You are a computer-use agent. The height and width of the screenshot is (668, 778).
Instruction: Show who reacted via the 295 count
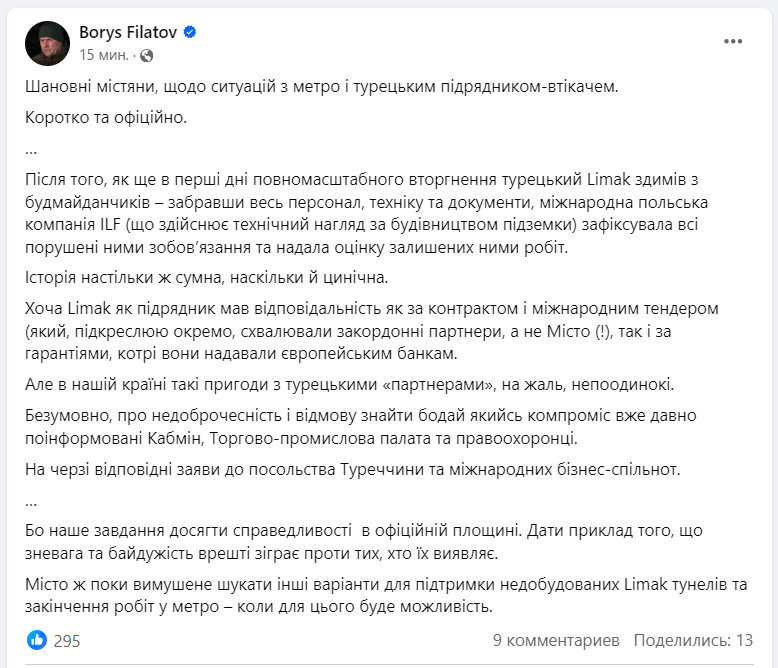(x=67, y=640)
